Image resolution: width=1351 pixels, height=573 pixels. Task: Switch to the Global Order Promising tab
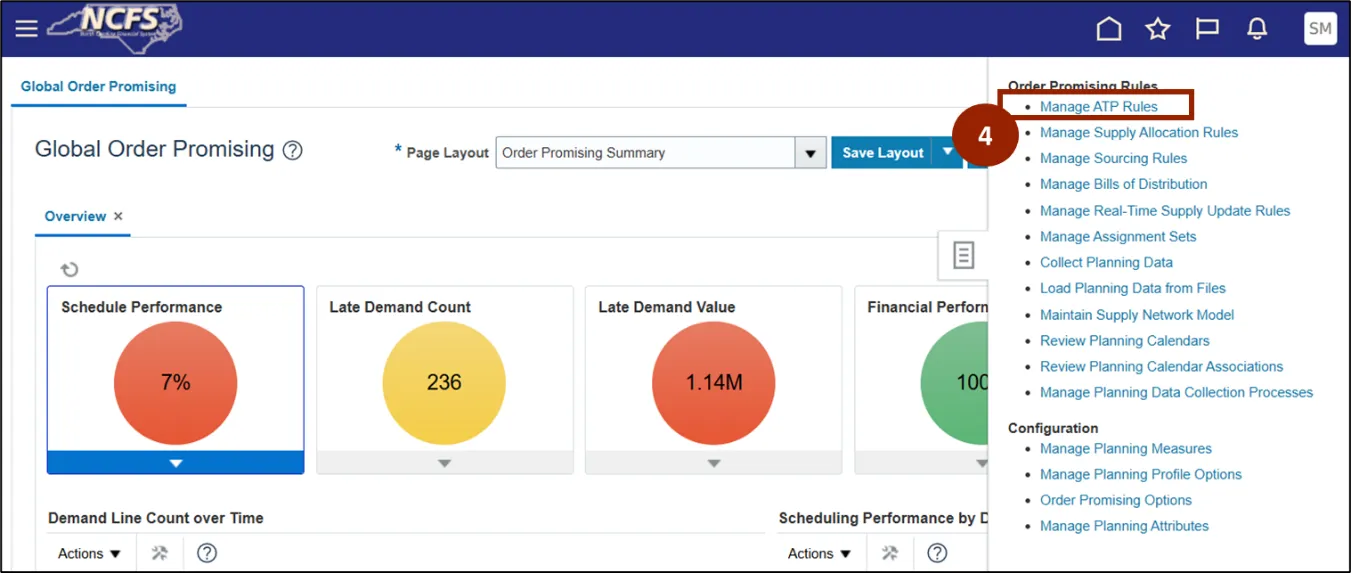[98, 87]
